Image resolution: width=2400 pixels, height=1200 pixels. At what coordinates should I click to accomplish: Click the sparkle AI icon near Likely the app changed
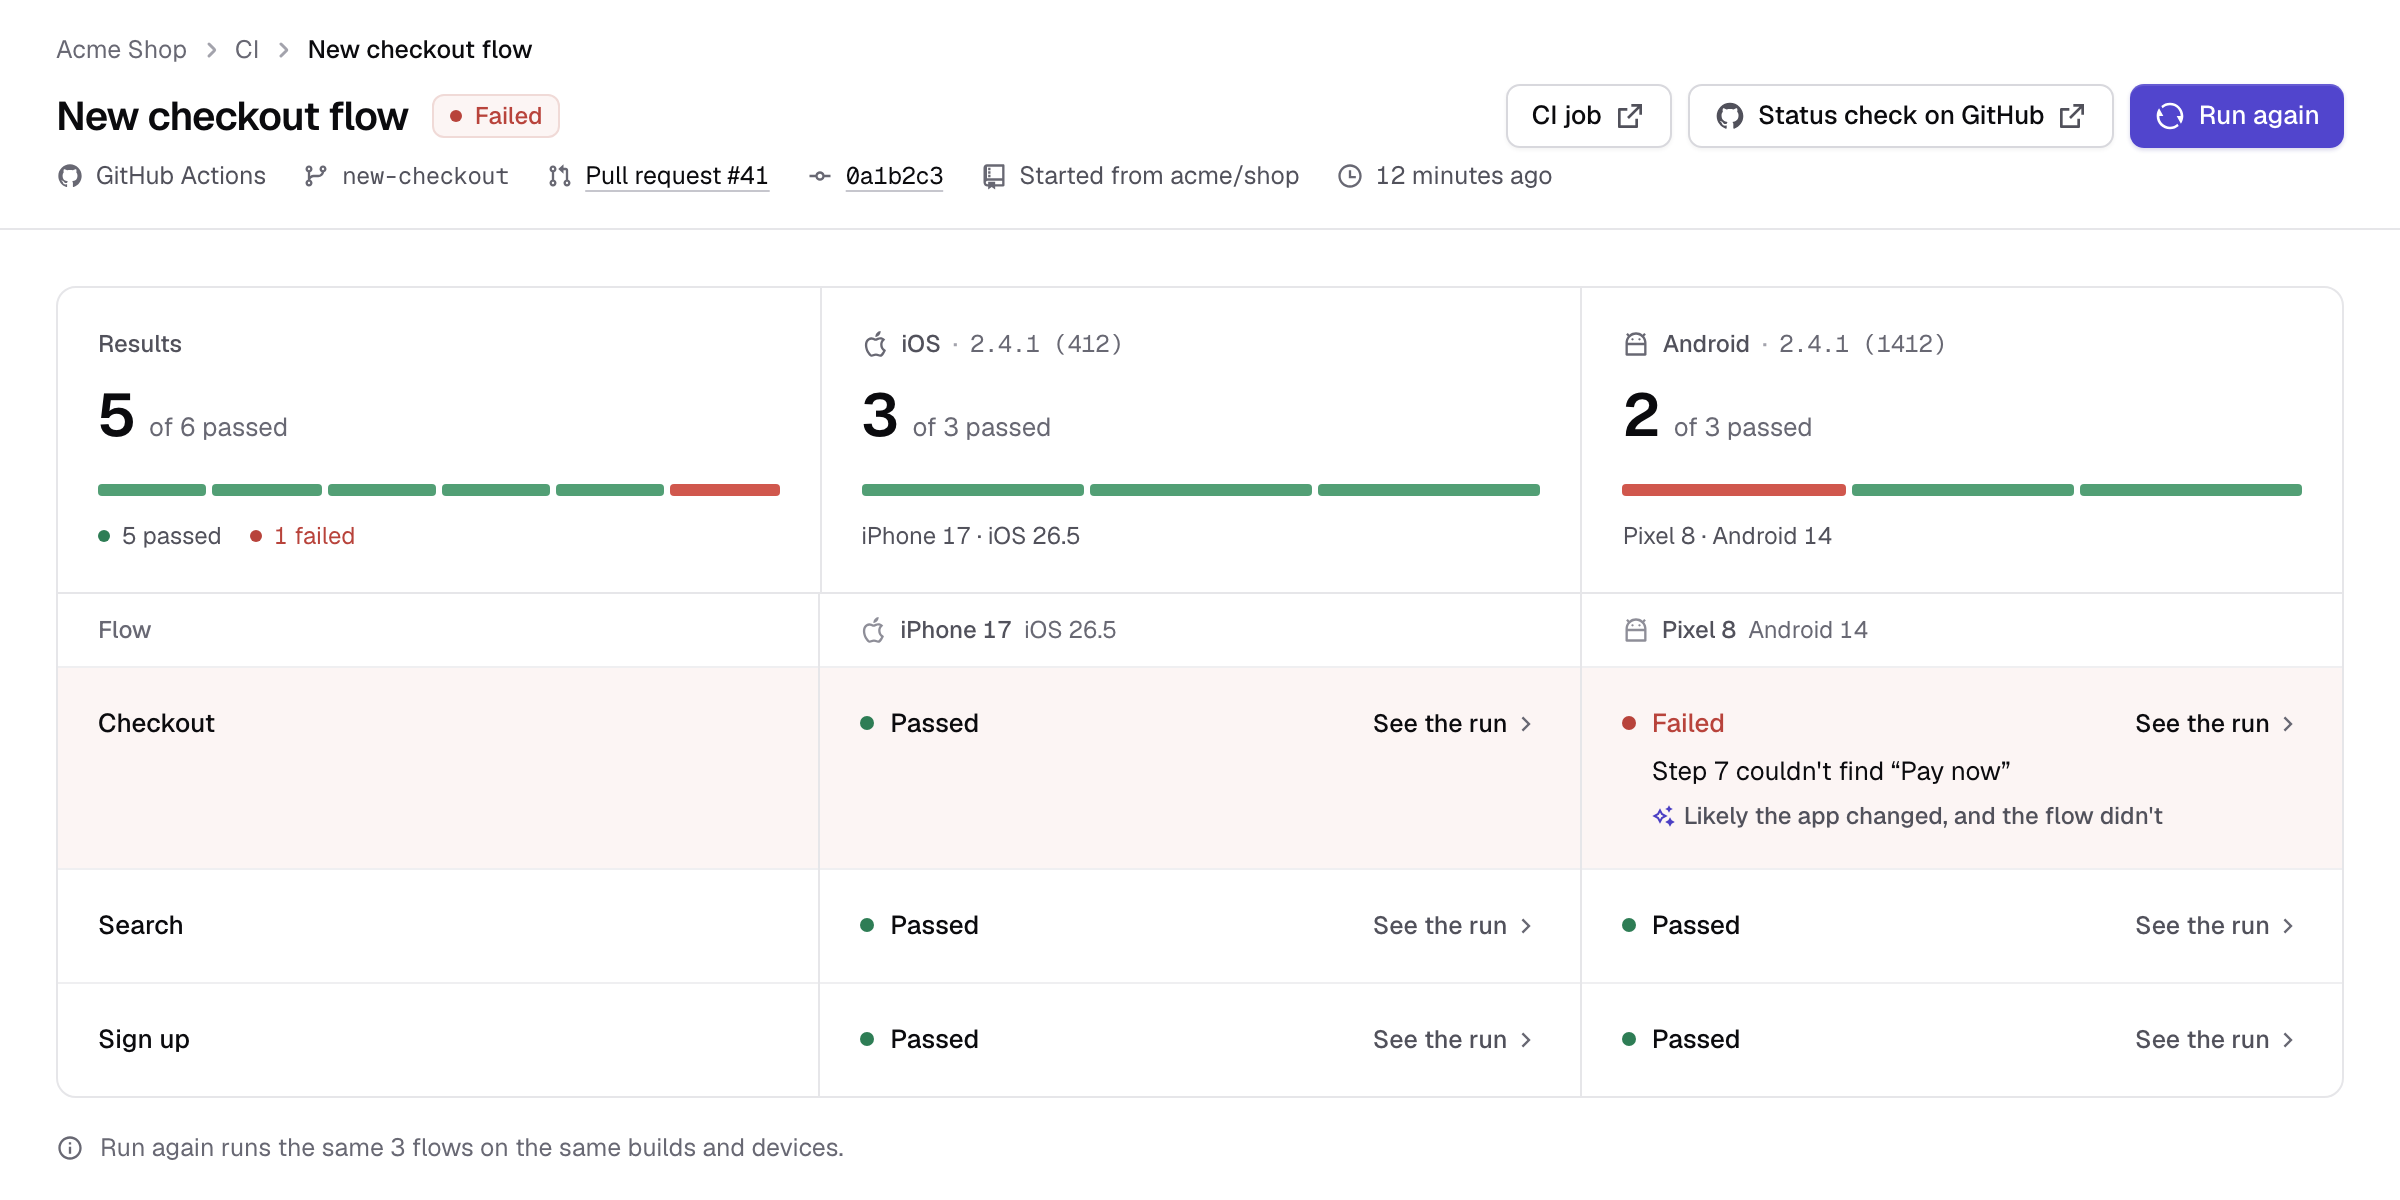tap(1664, 816)
